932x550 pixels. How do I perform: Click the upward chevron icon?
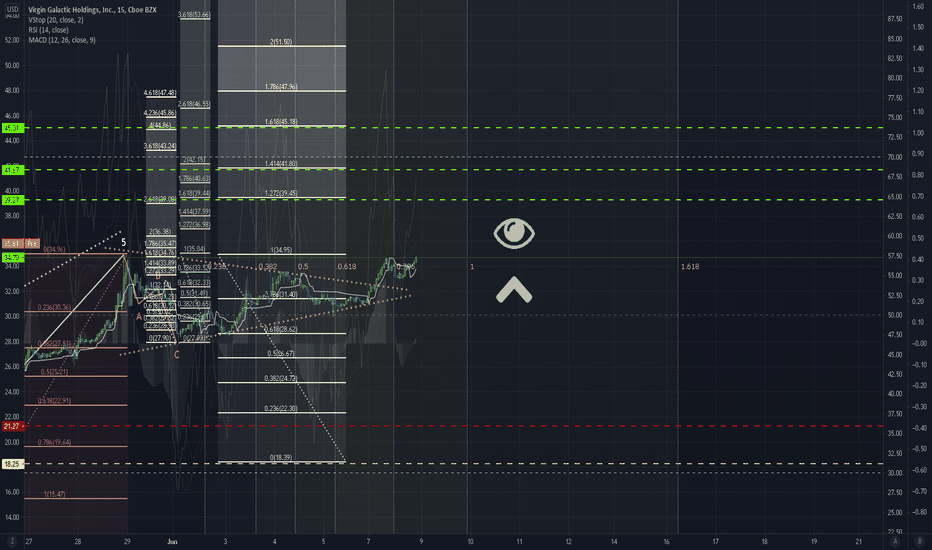pyautogui.click(x=514, y=290)
